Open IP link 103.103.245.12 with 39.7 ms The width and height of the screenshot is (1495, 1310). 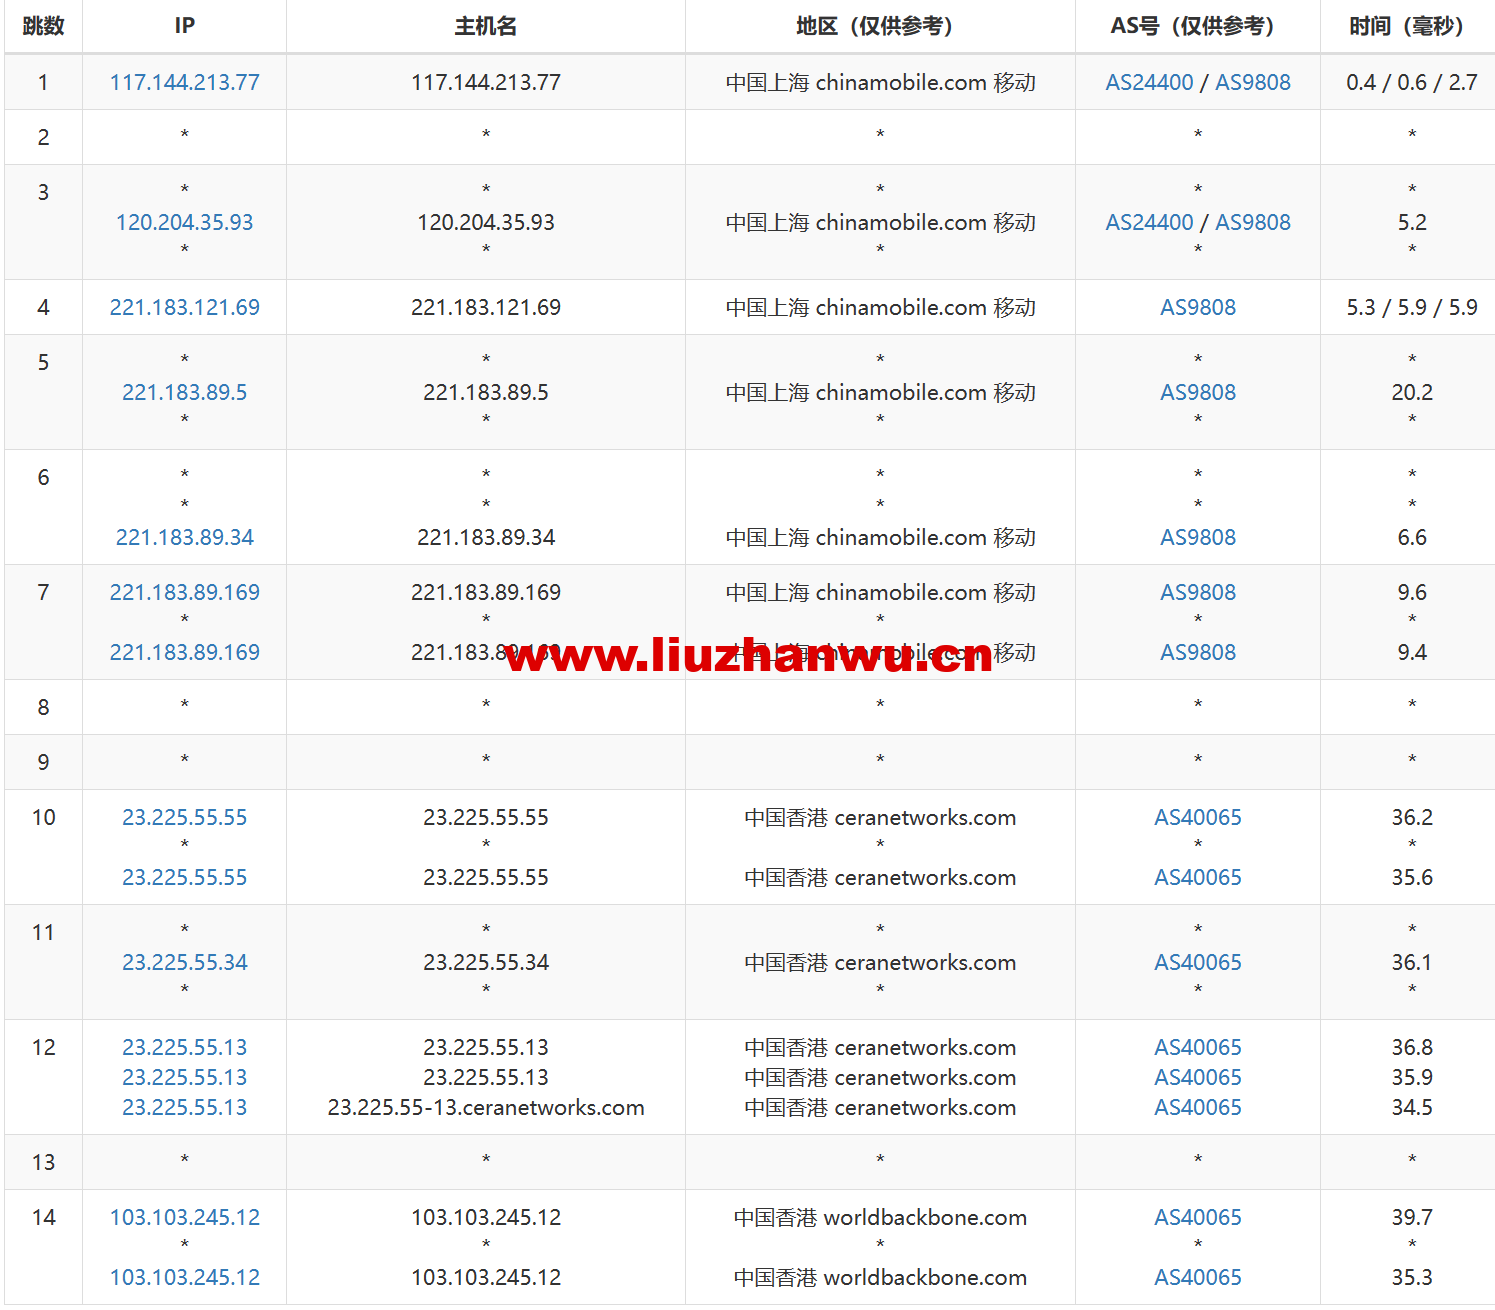[184, 1217]
